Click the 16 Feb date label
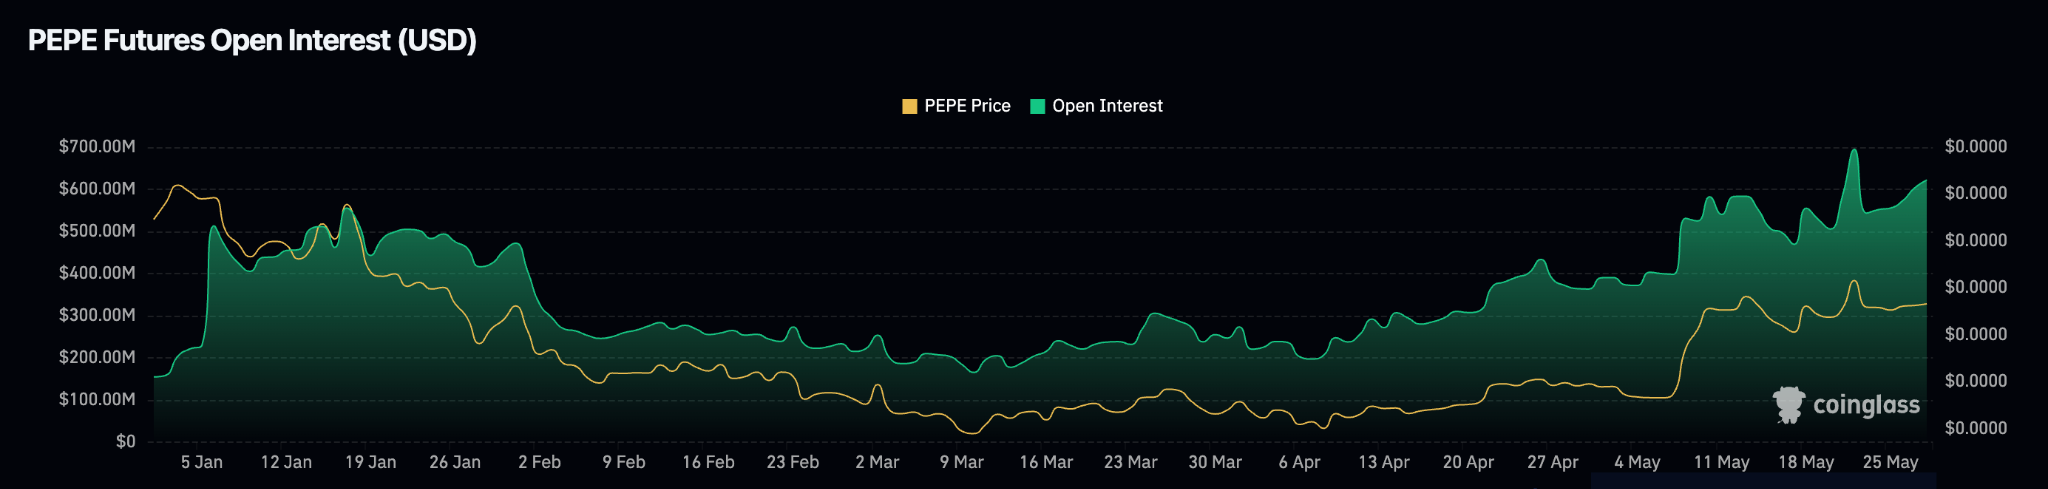 [x=708, y=462]
